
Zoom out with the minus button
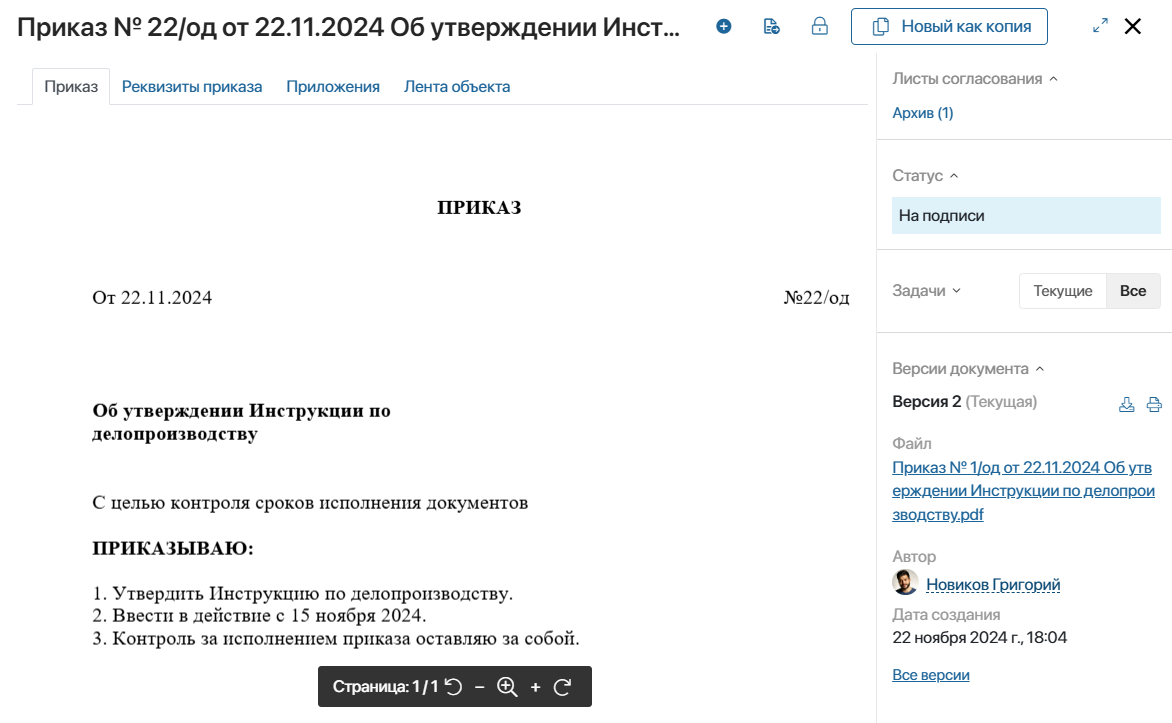point(480,686)
